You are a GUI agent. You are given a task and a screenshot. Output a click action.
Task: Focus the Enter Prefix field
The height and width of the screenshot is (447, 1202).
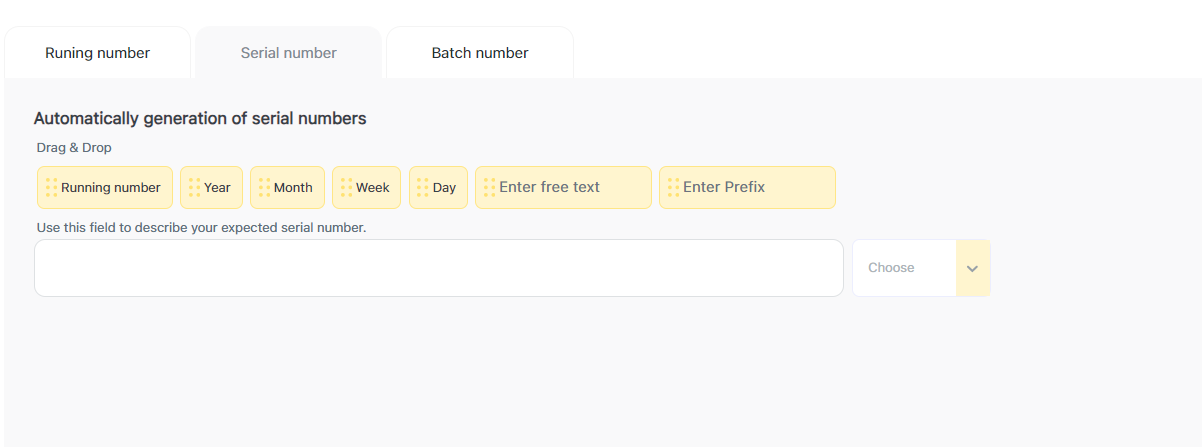click(754, 188)
